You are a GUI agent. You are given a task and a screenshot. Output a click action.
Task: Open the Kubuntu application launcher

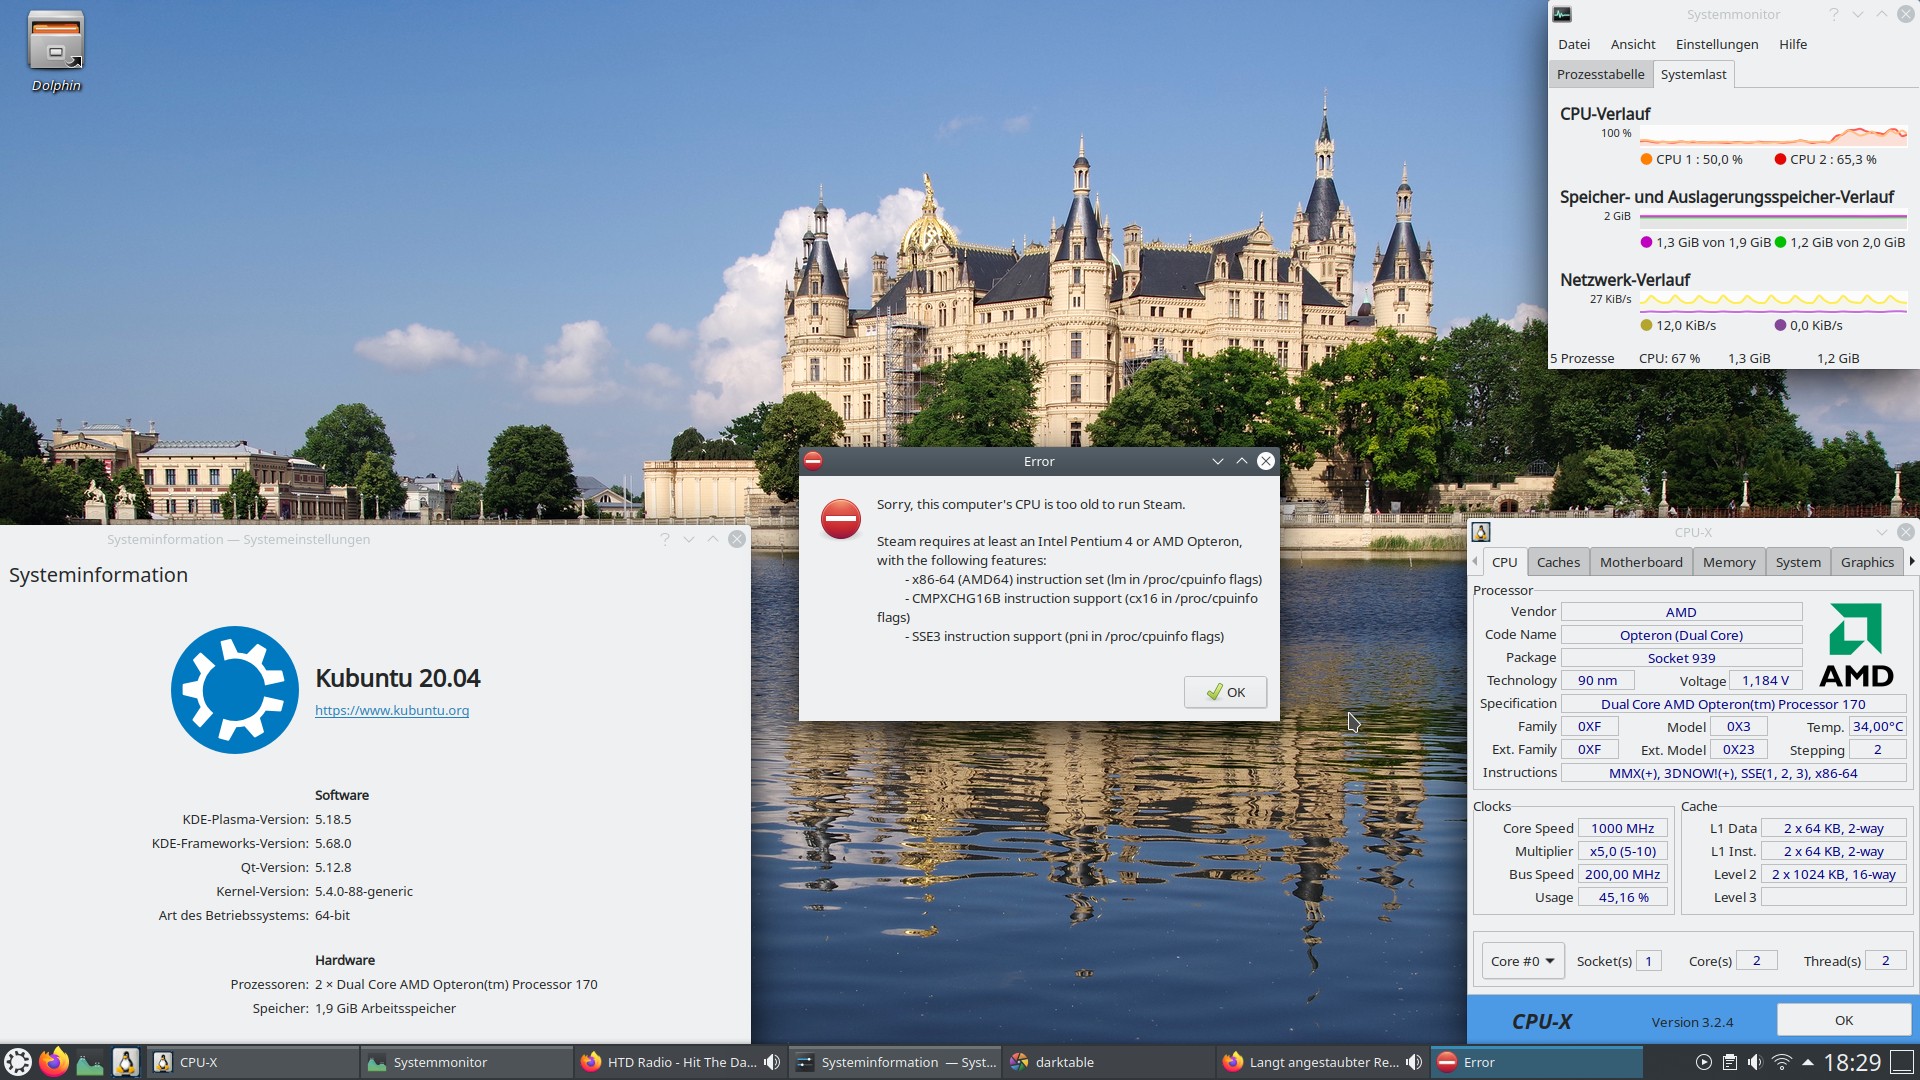[18, 1062]
